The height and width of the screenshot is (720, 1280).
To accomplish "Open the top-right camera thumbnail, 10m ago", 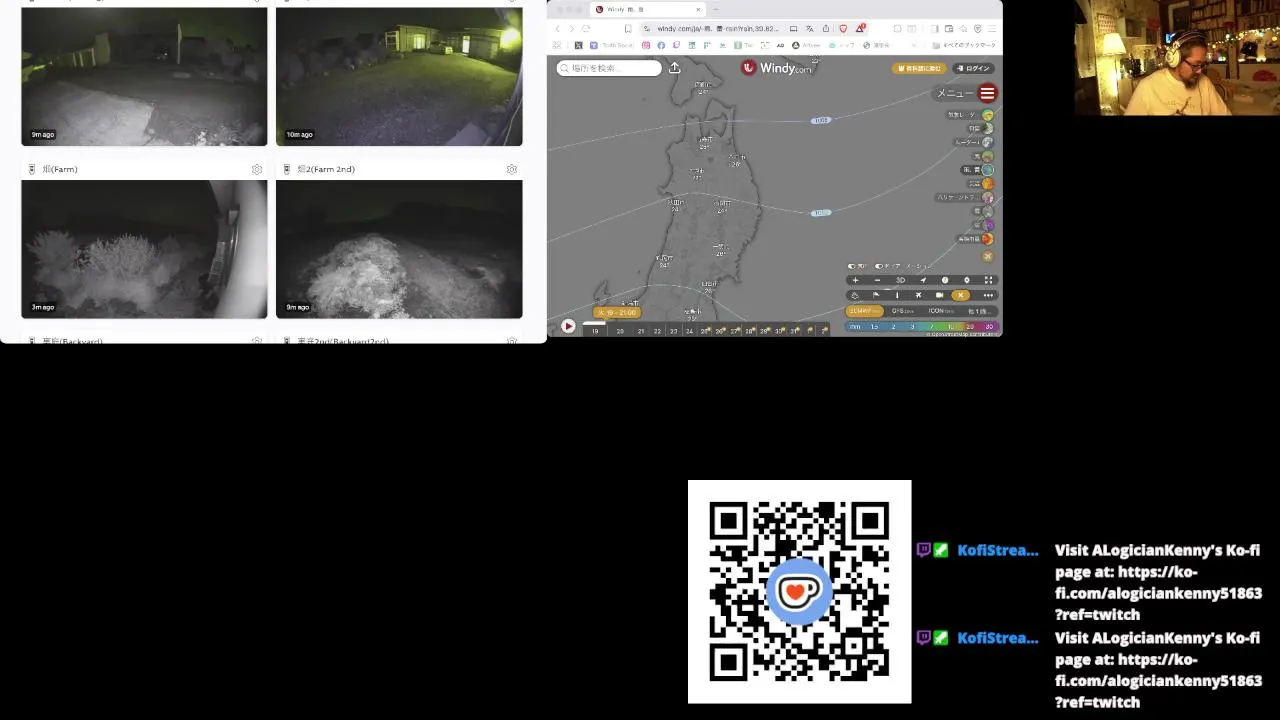I will coord(399,76).
